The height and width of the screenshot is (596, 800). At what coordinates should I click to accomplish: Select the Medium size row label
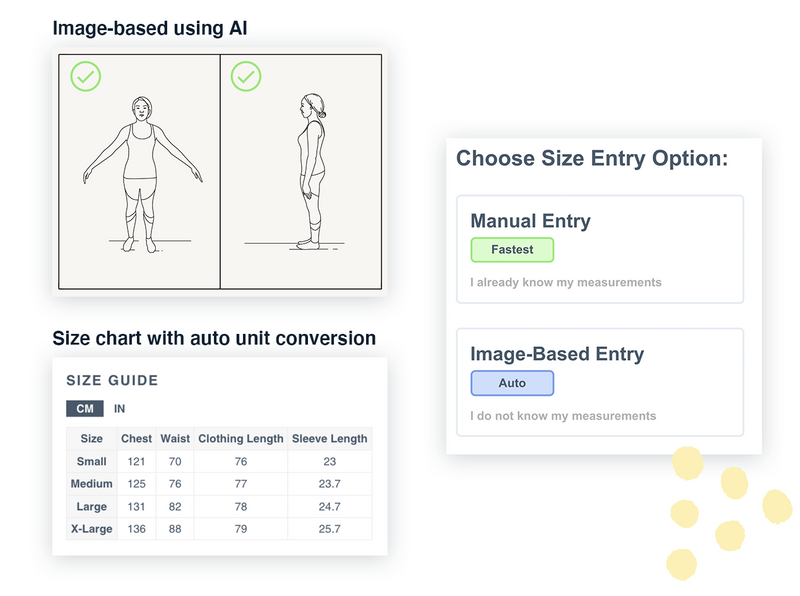(x=92, y=484)
